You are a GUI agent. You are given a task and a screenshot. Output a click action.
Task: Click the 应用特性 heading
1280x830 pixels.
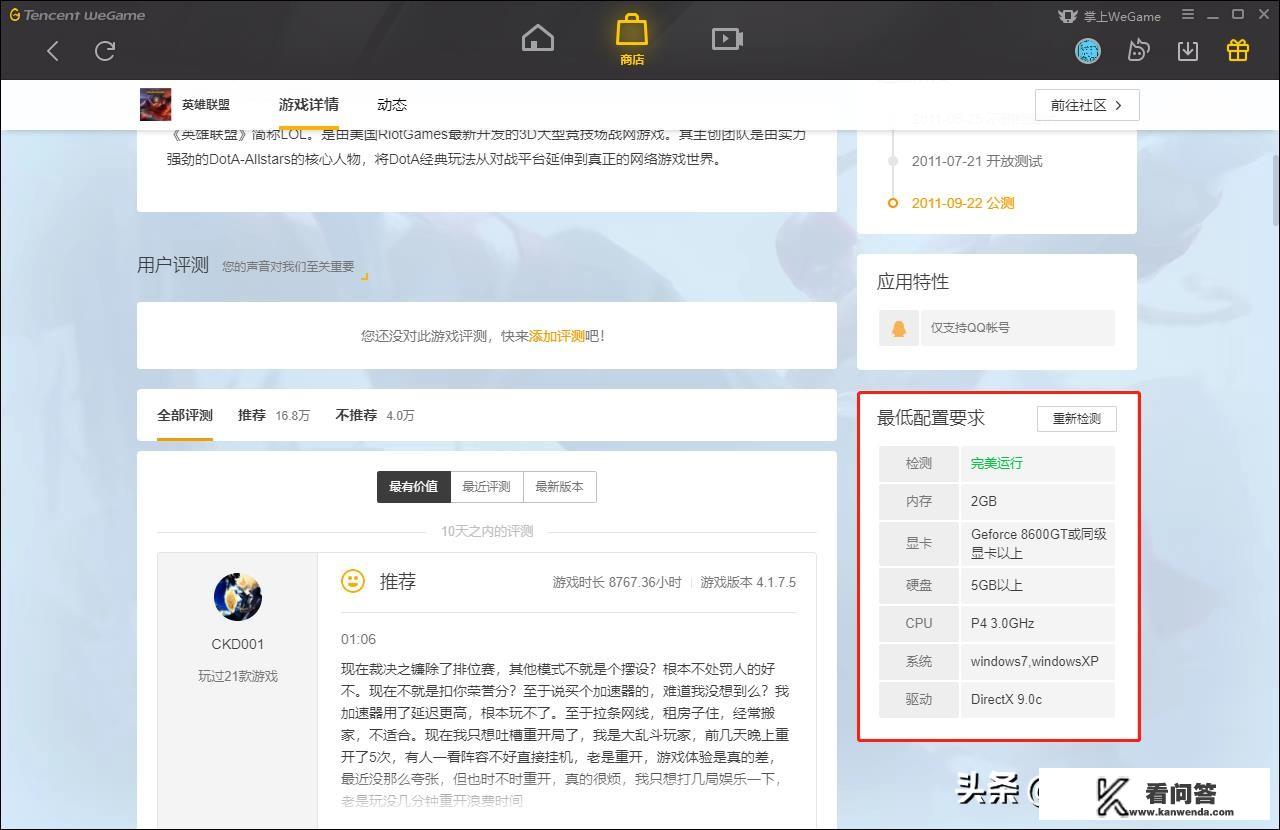click(913, 282)
